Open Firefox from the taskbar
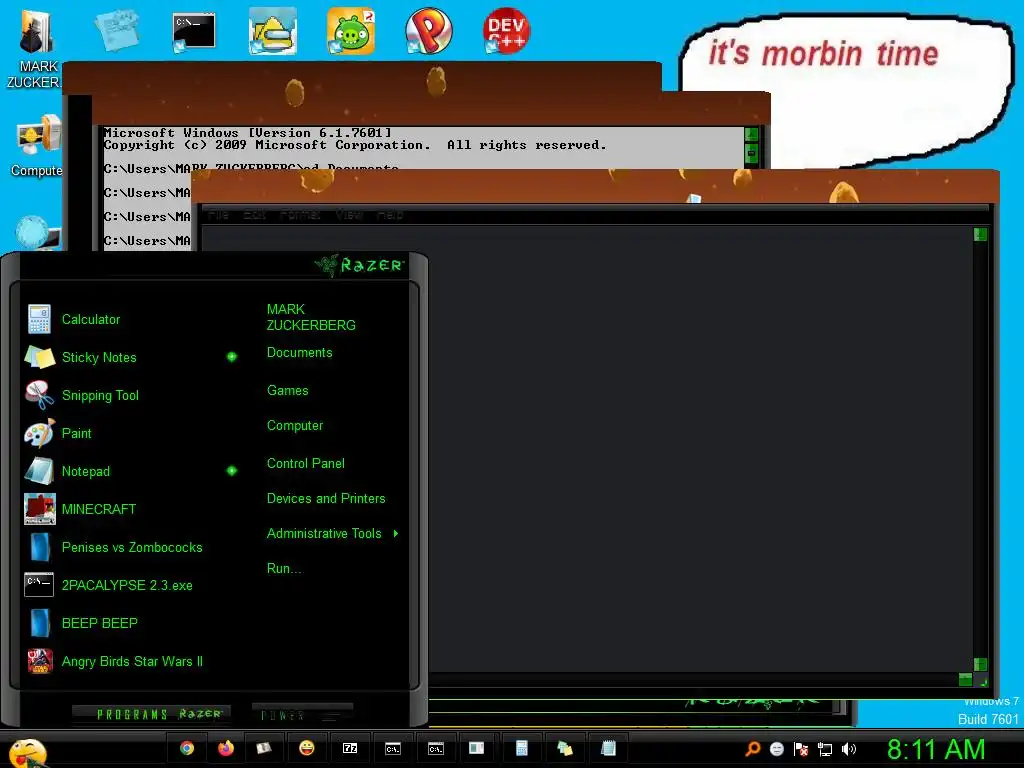1024x768 pixels. click(x=226, y=748)
